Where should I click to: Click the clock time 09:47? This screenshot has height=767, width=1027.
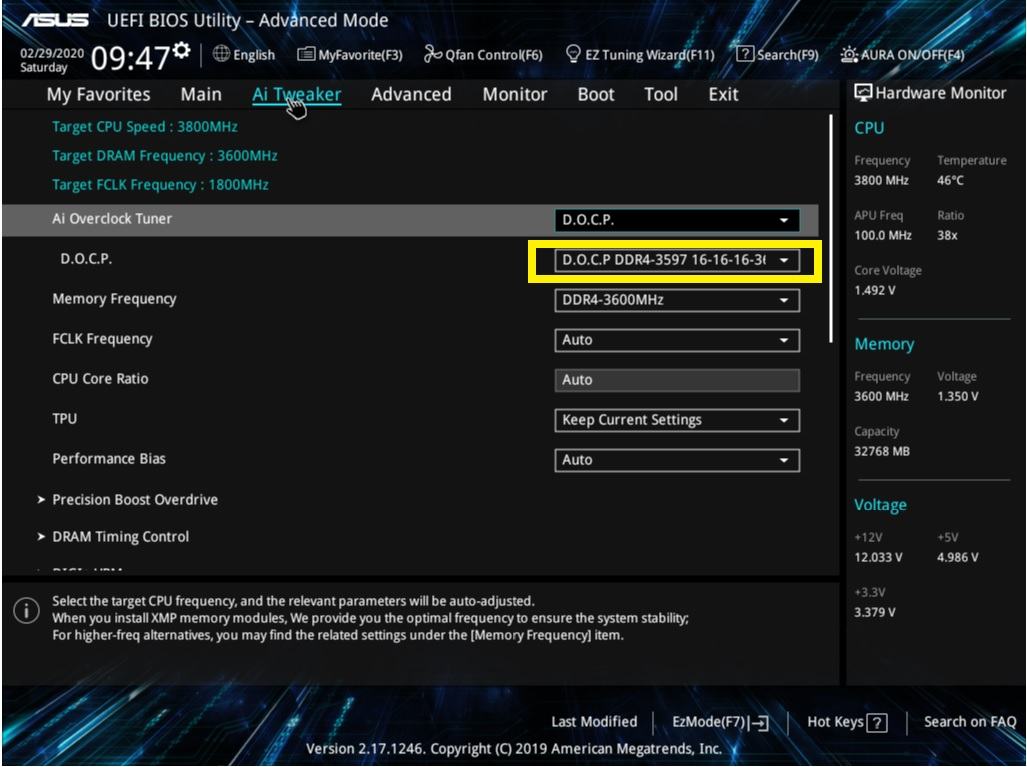tap(130, 58)
